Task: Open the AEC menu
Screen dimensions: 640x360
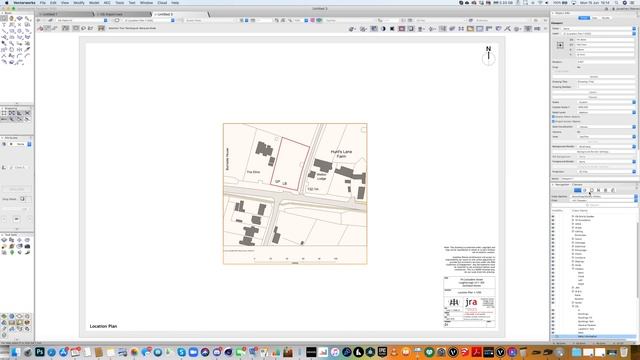Action: pyautogui.click(x=107, y=2)
